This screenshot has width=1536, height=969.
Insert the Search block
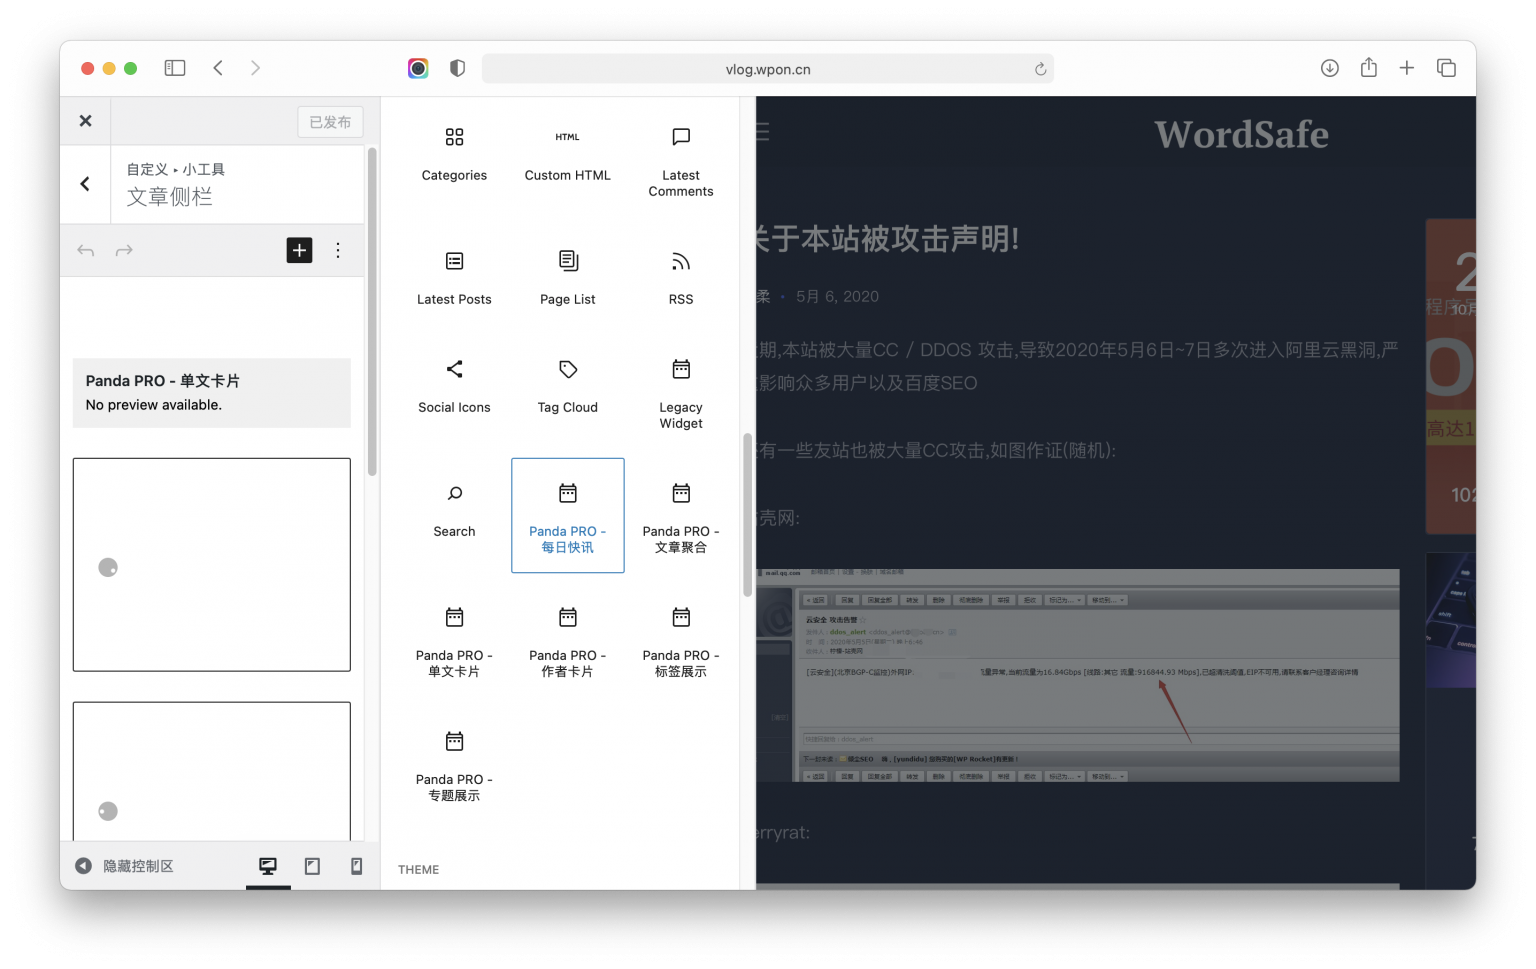pyautogui.click(x=454, y=510)
